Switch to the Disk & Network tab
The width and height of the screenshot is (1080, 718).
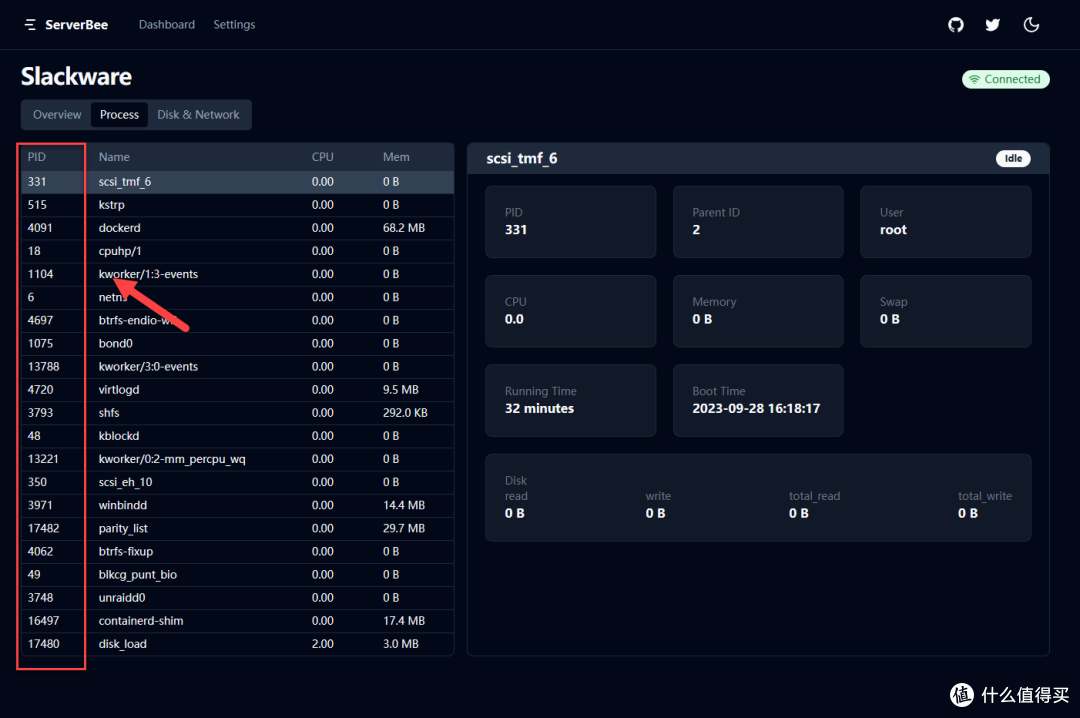click(x=198, y=115)
